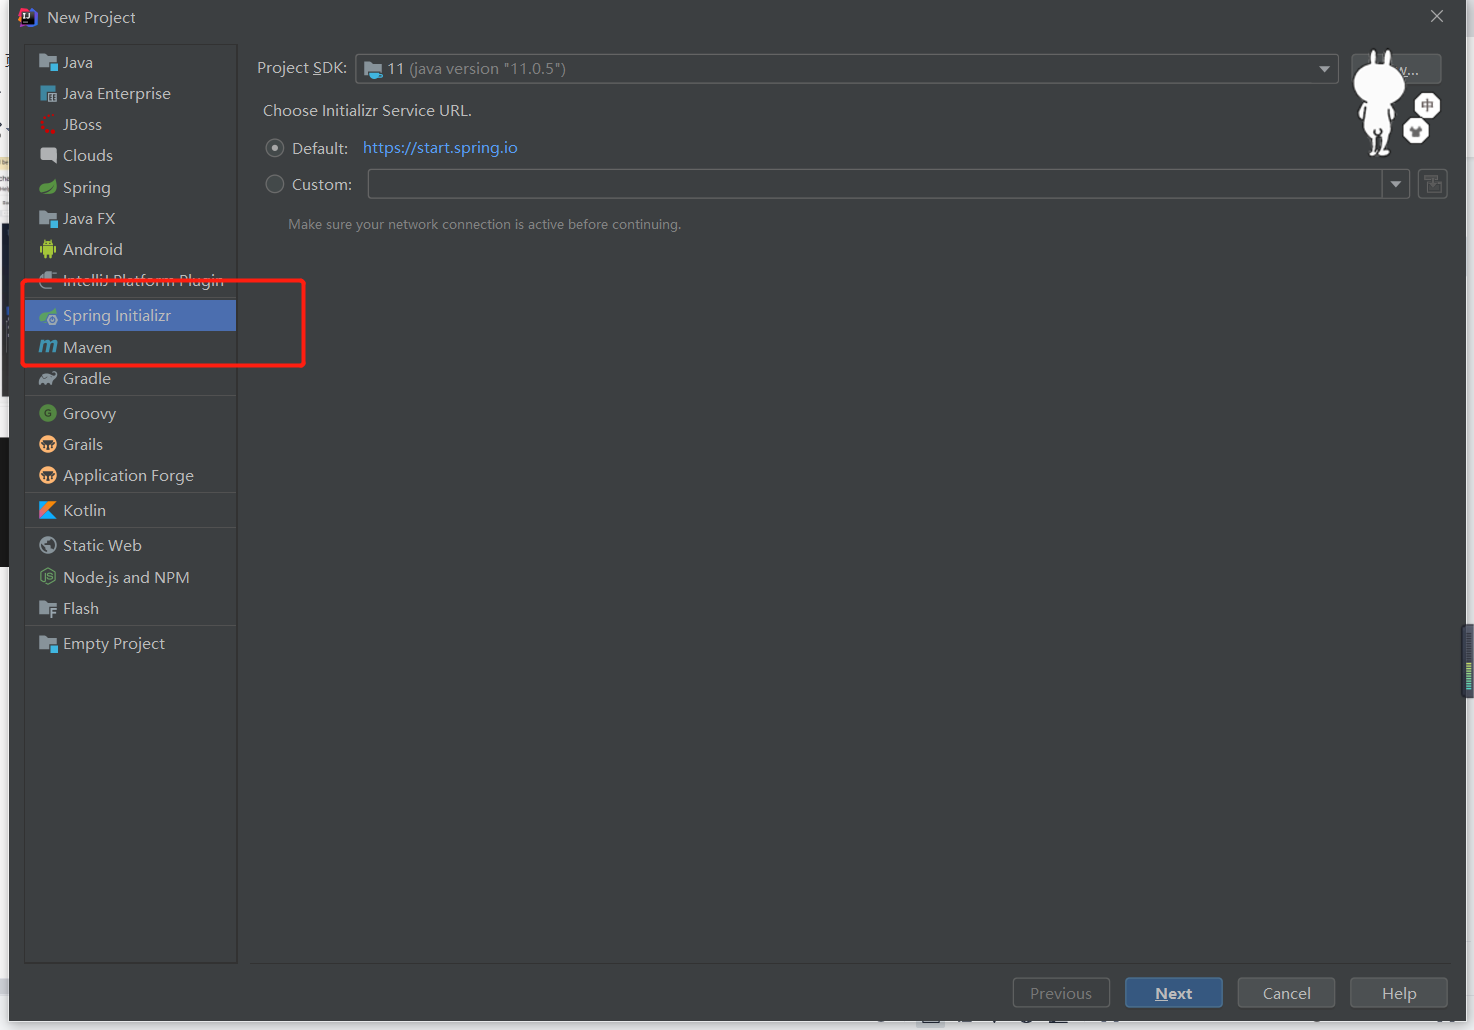
Task: Click the Groovy green G icon
Action: click(48, 413)
